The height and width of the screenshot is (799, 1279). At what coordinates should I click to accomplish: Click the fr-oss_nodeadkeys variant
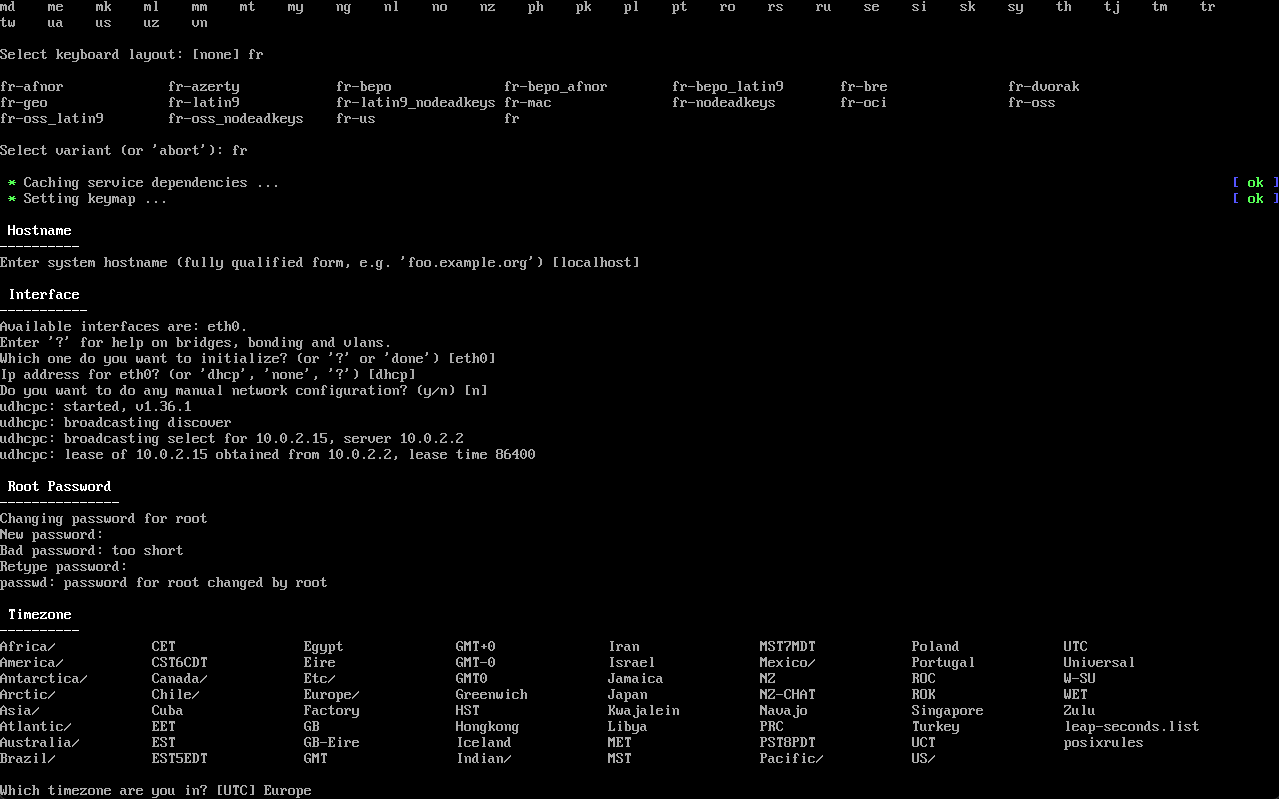pos(235,118)
